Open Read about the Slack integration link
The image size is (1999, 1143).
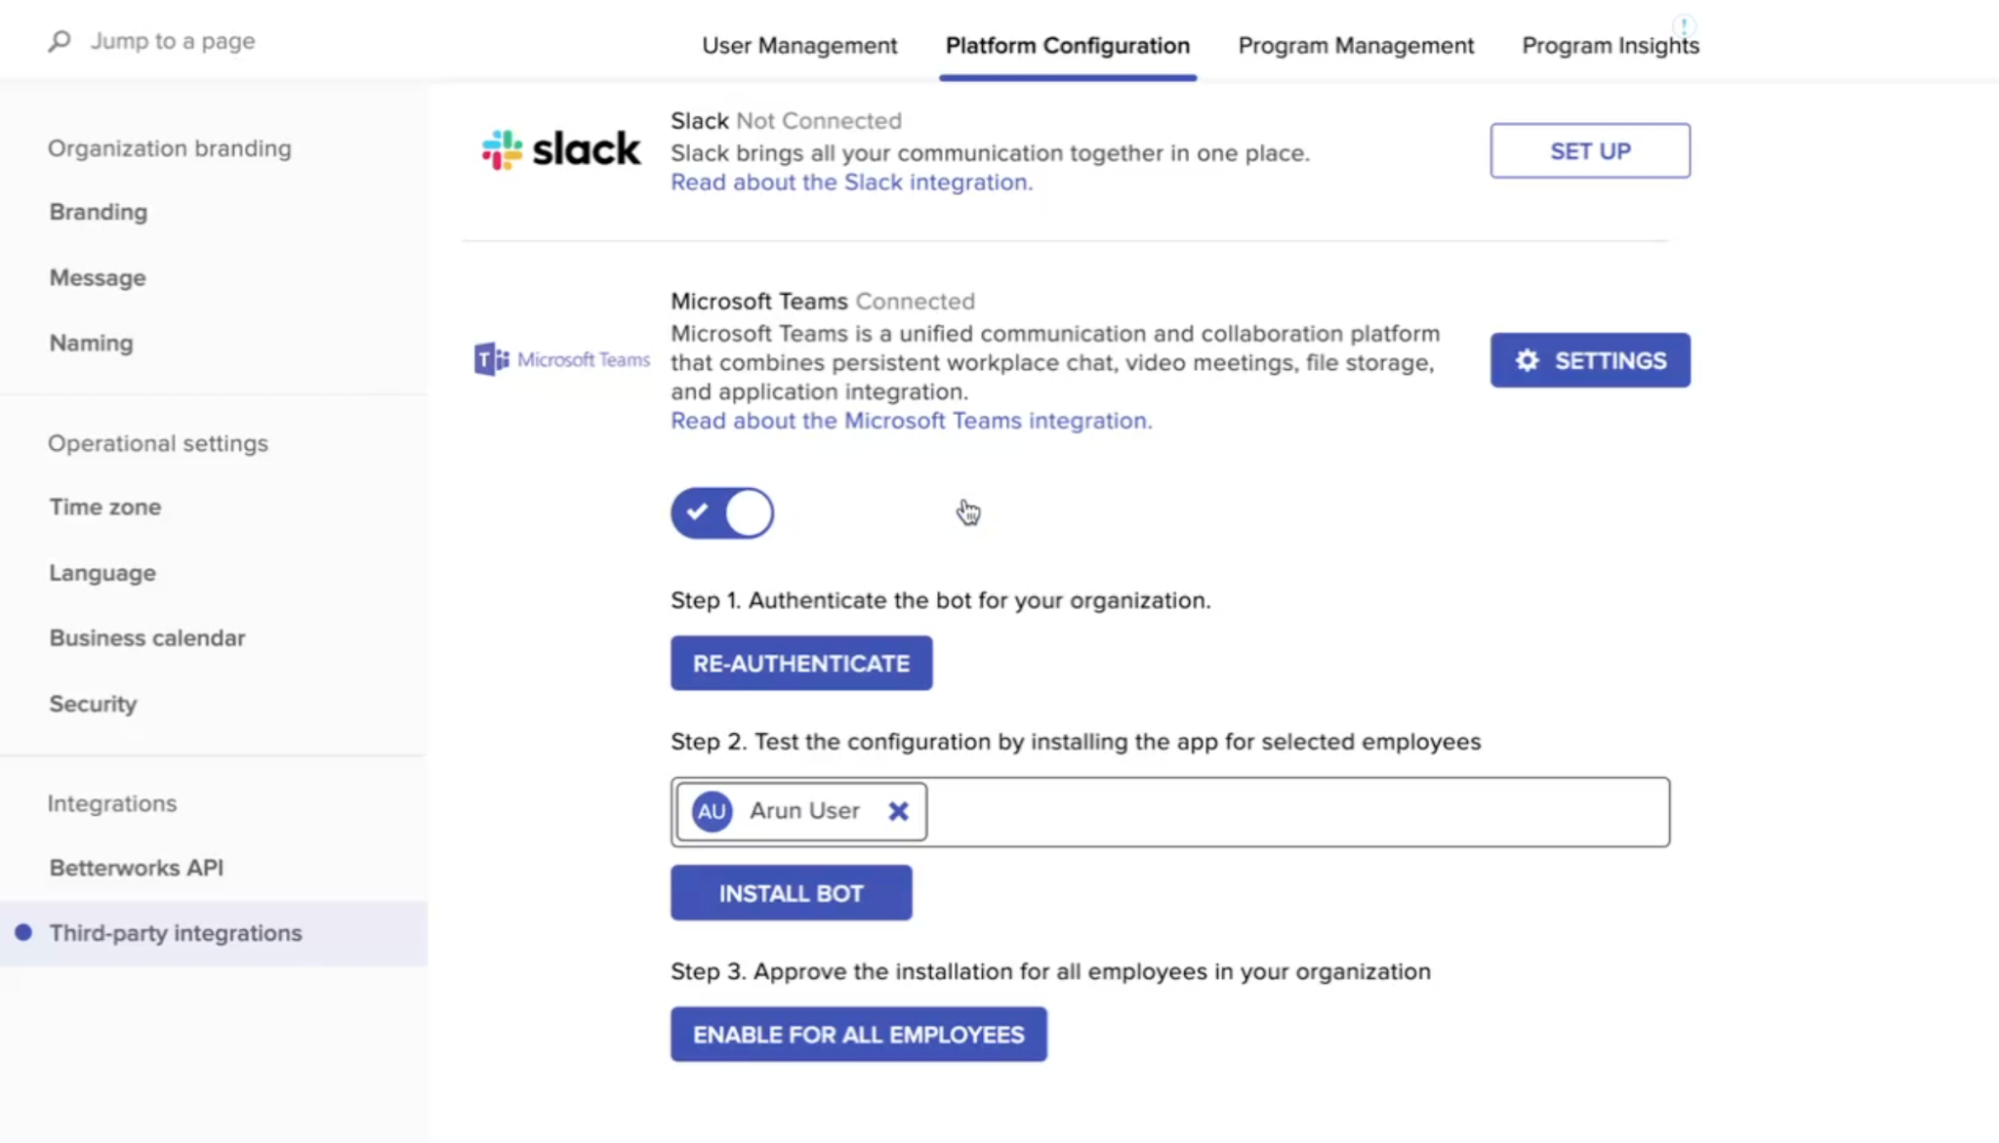[x=851, y=182]
